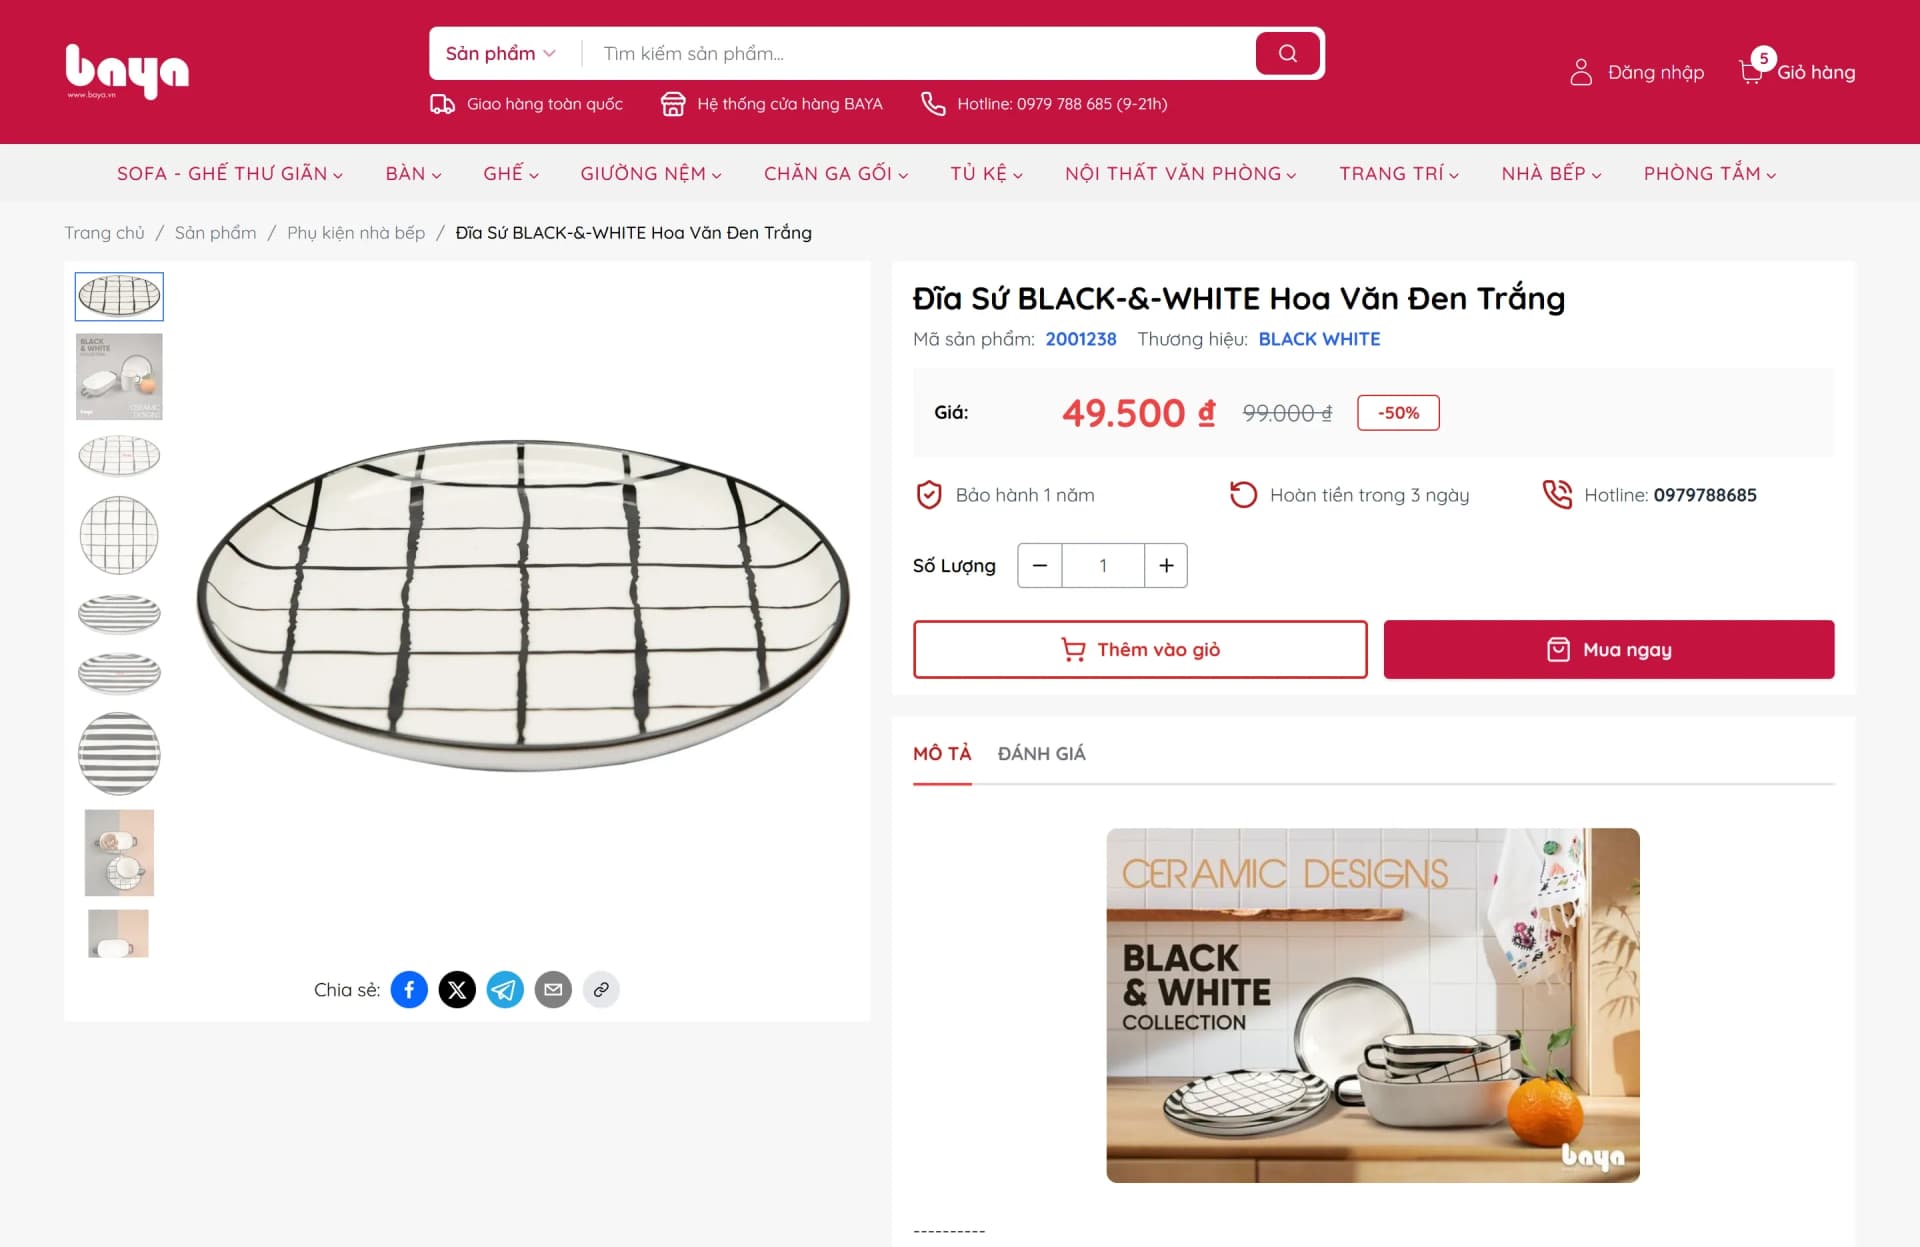Click the user account login icon
This screenshot has height=1247, width=1920.
[1581, 72]
